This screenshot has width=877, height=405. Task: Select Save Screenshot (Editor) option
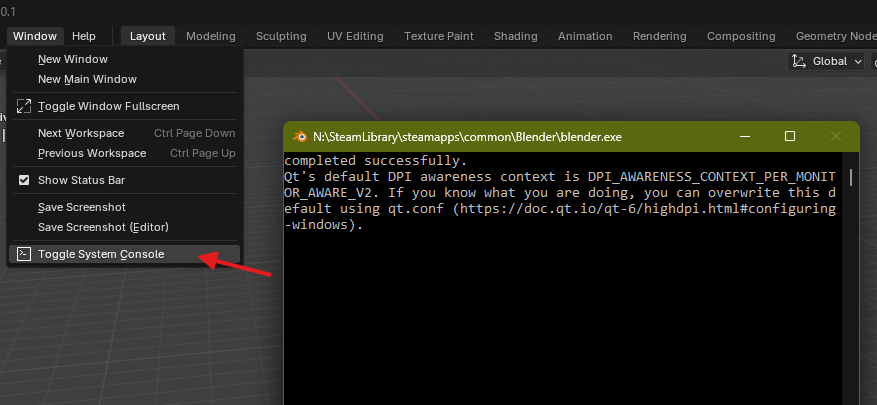click(x=103, y=227)
